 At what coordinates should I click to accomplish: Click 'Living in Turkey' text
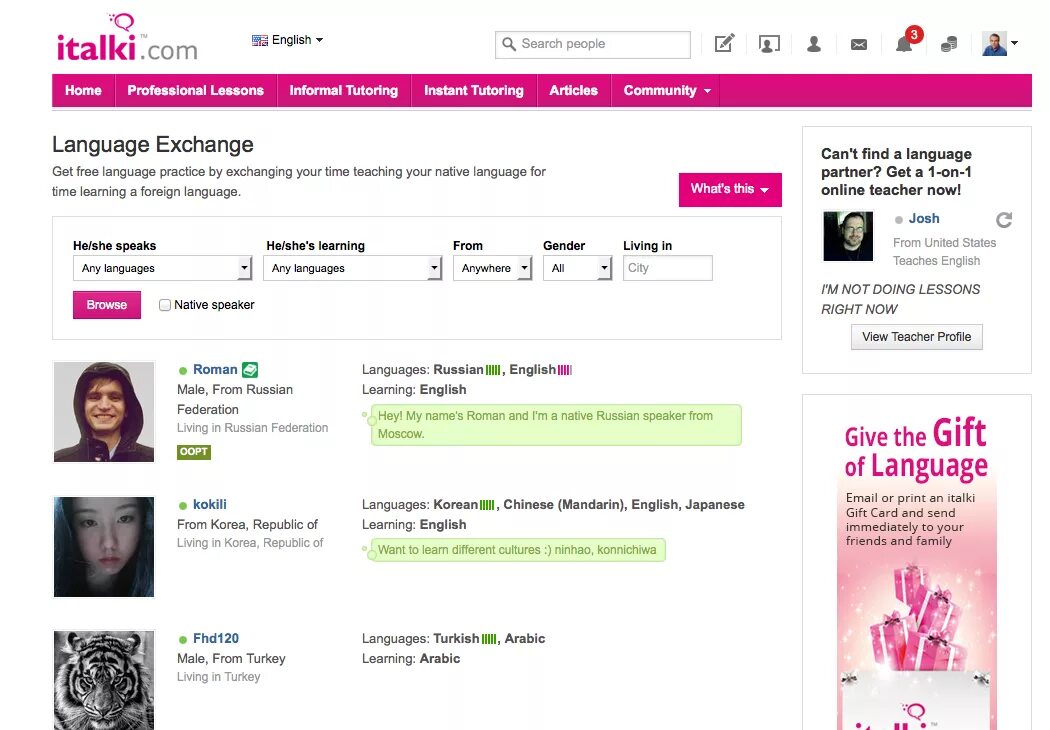(x=218, y=676)
